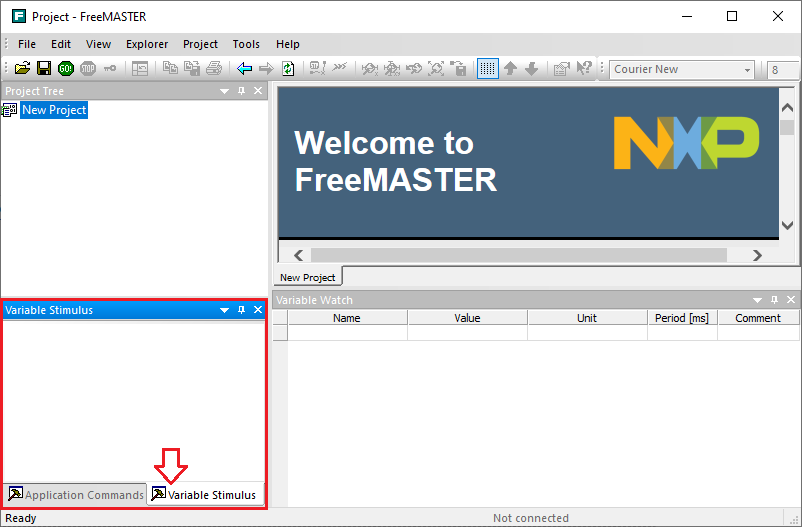Click the print icon in toolbar
The image size is (802, 527).
(x=214, y=68)
